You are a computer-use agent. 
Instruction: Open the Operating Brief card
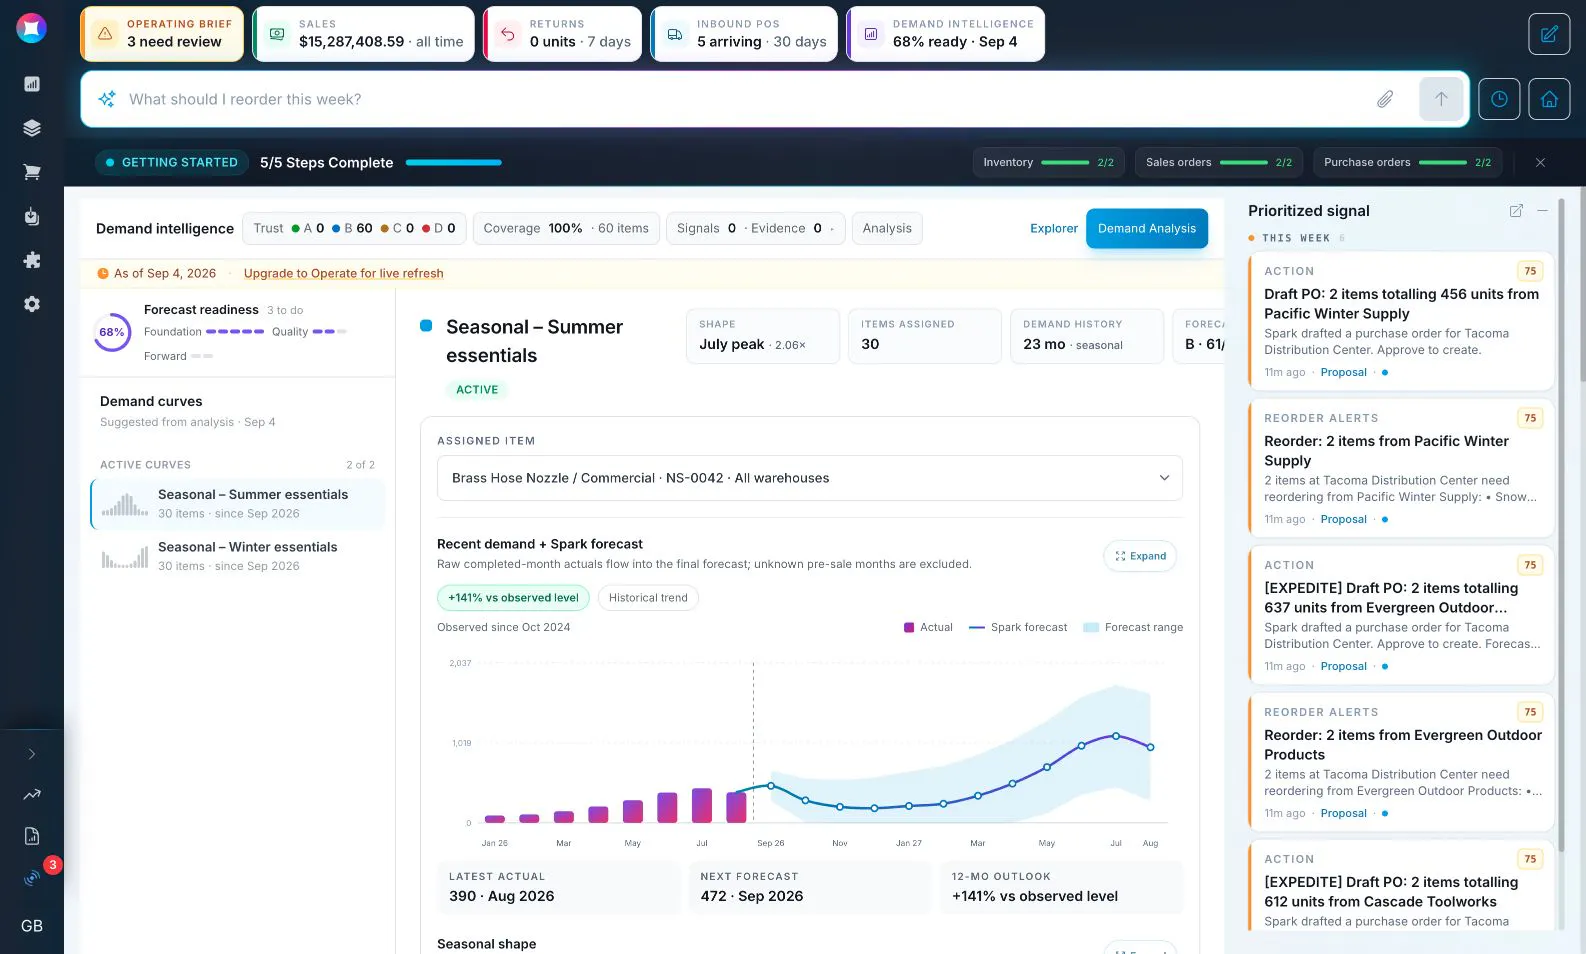tap(162, 34)
